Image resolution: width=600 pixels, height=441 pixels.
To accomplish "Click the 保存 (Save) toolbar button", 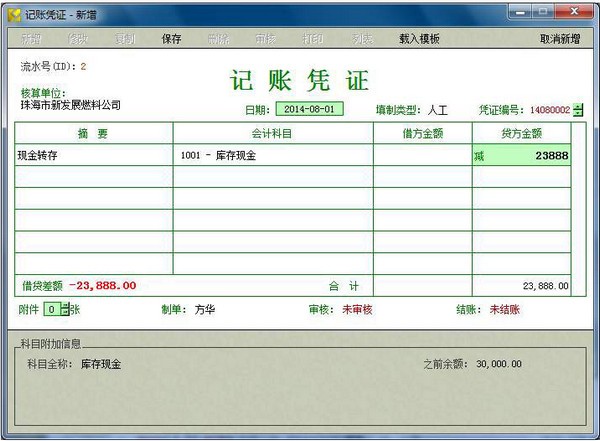I will 171,39.
